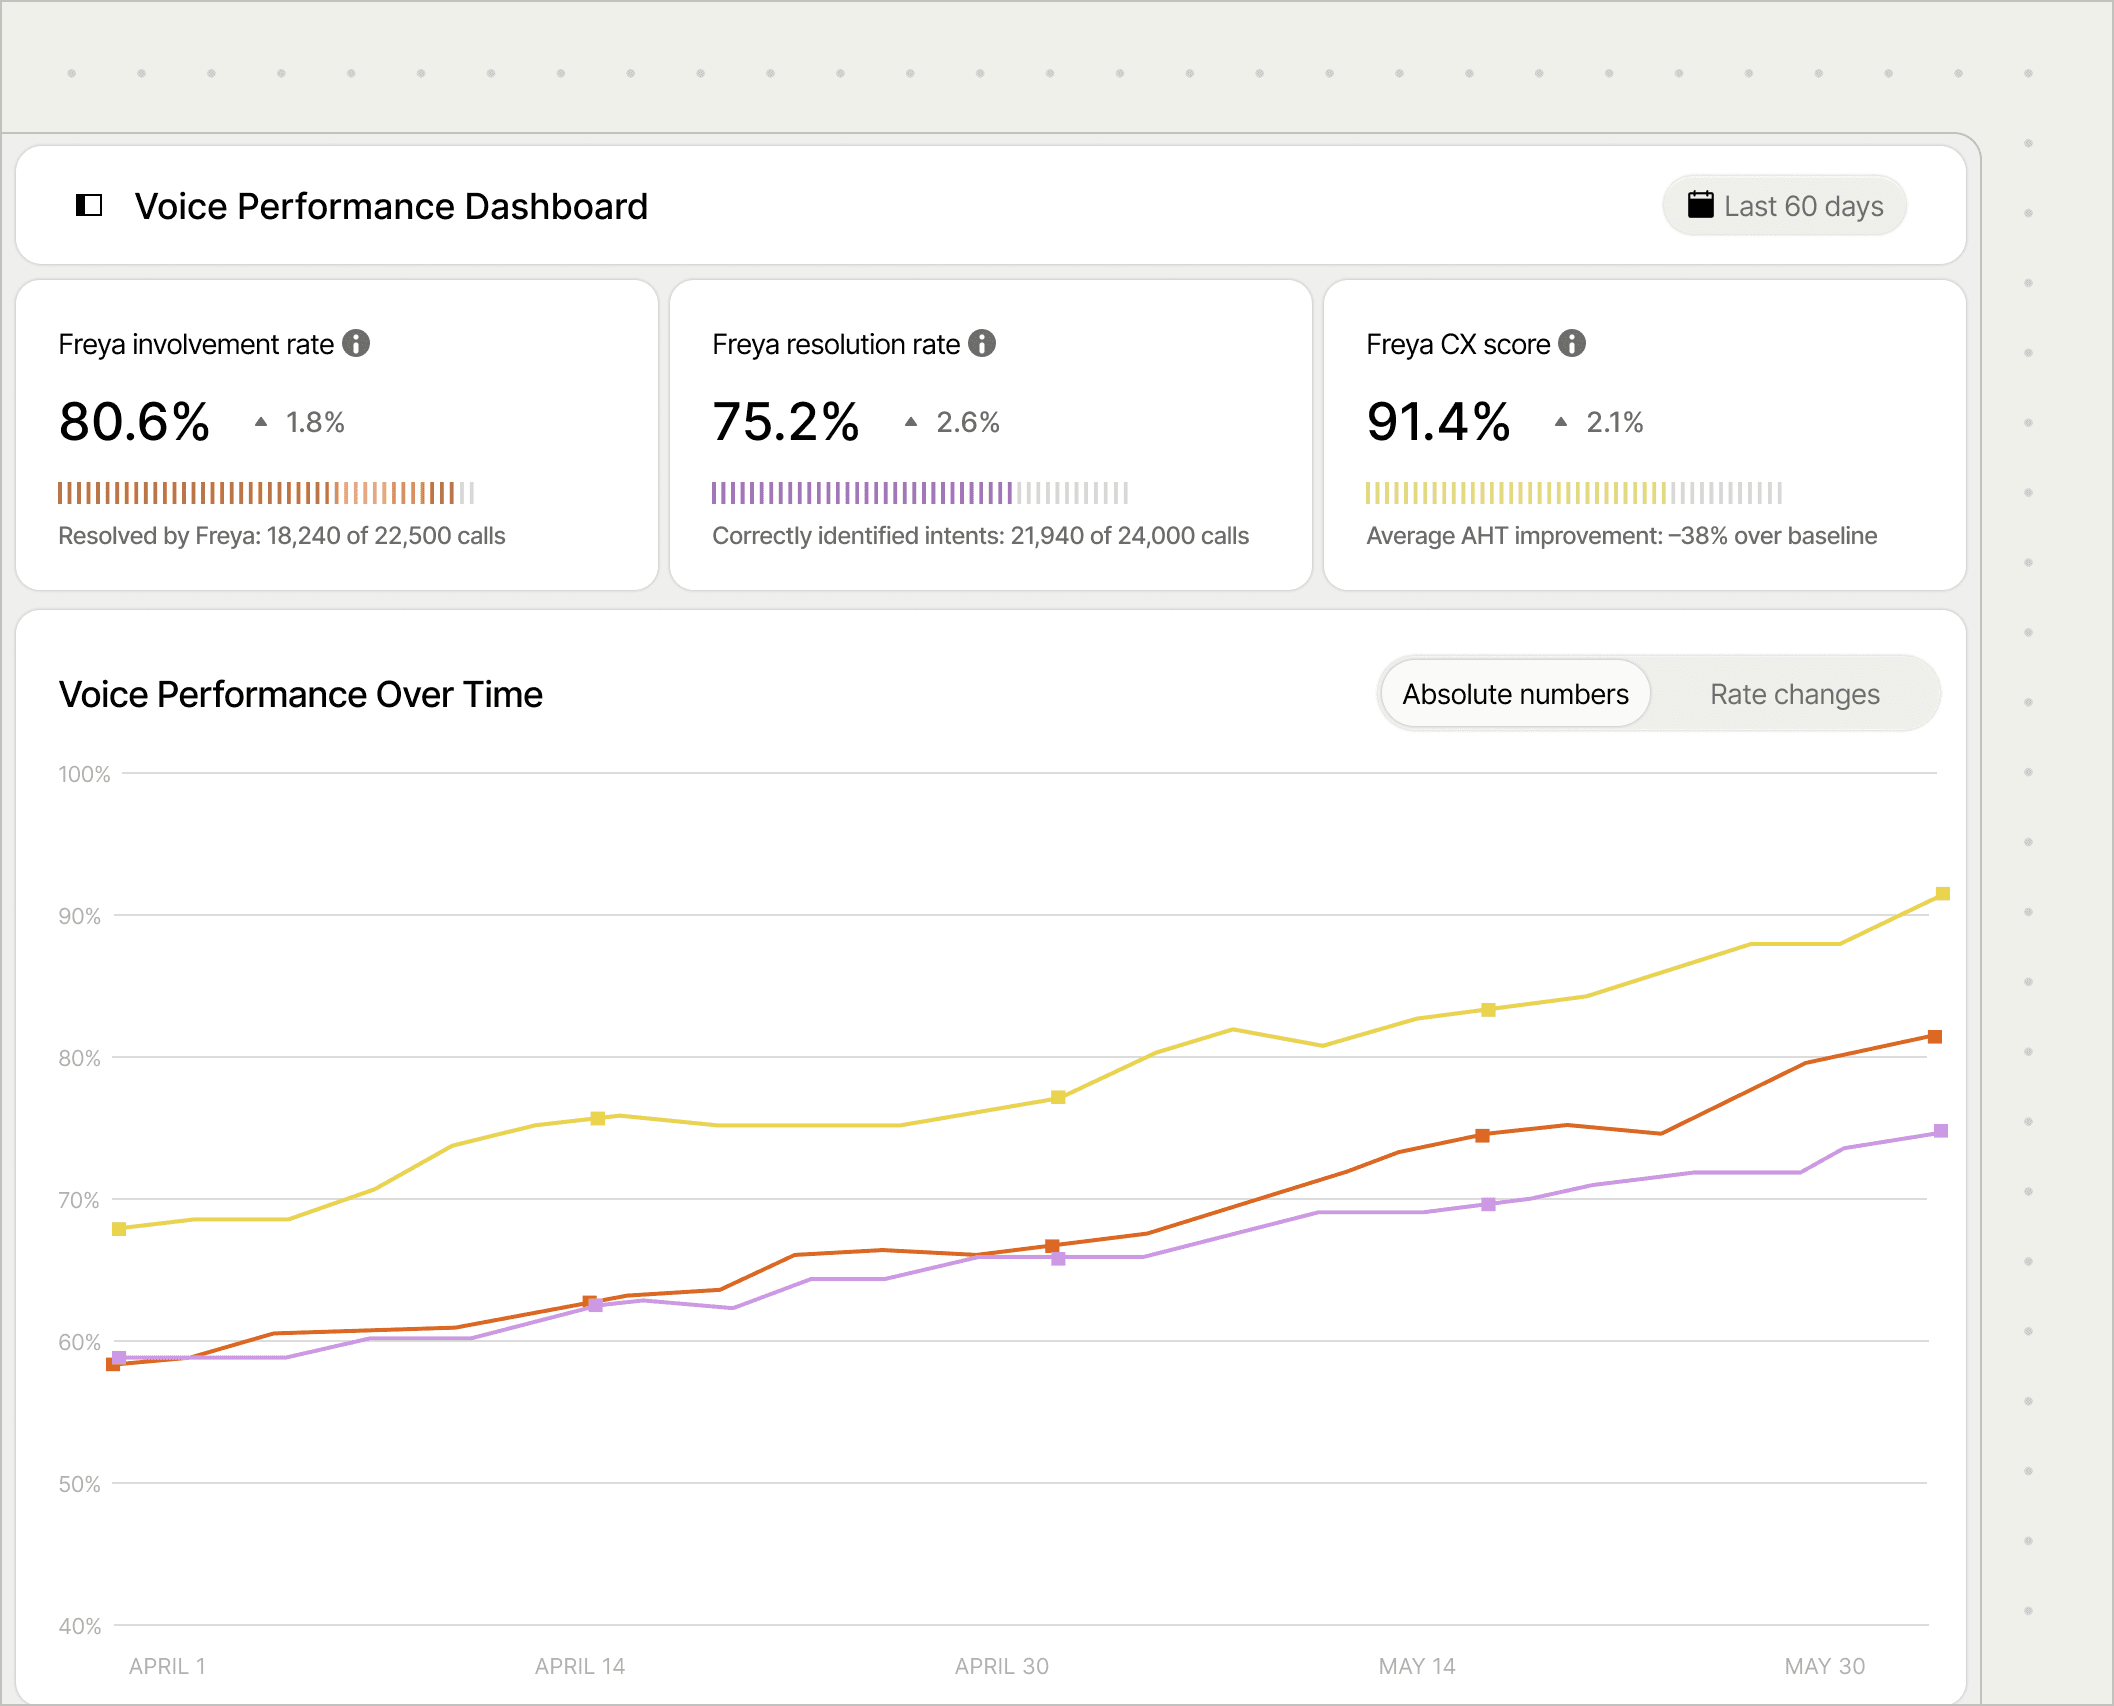Select orange data point at May 30
The height and width of the screenshot is (1706, 2114).
pos(1935,1037)
